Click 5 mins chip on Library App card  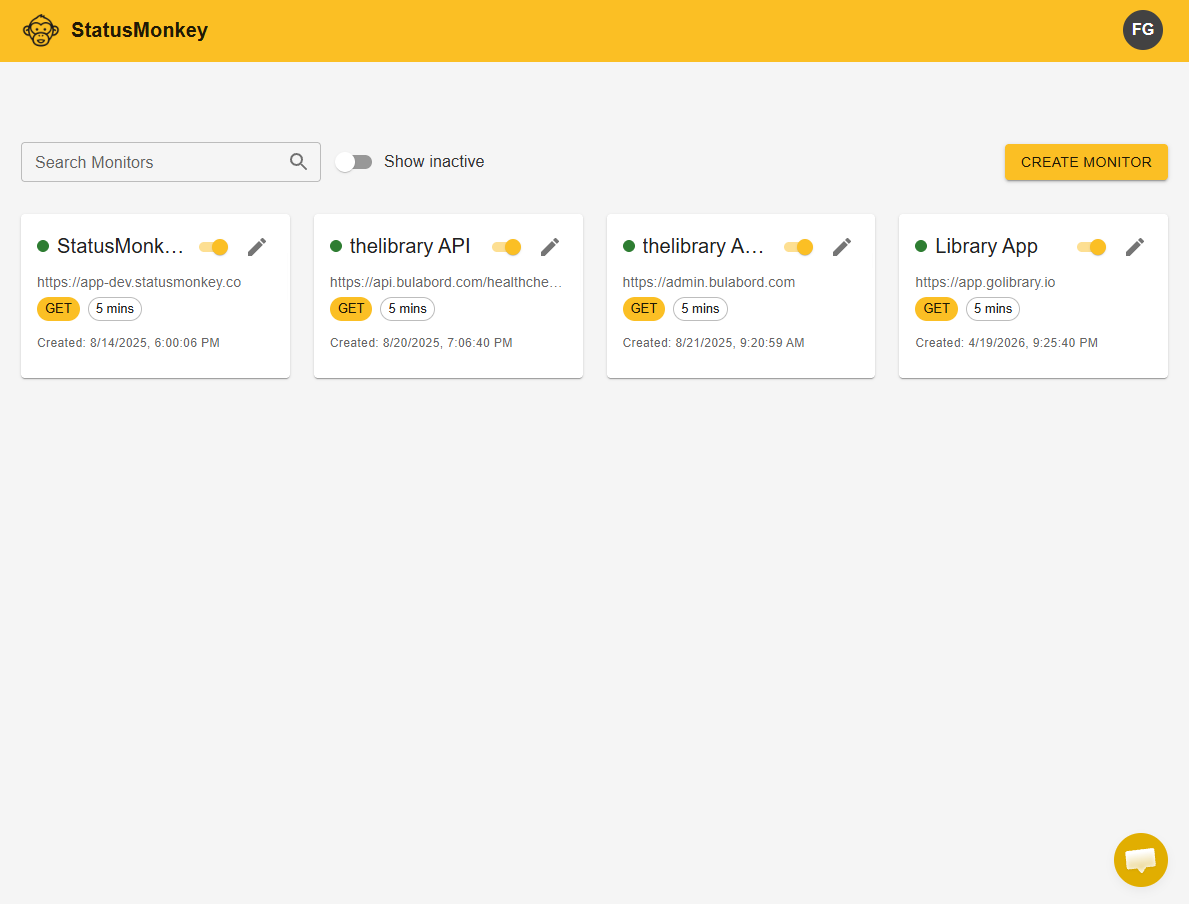click(x=993, y=309)
